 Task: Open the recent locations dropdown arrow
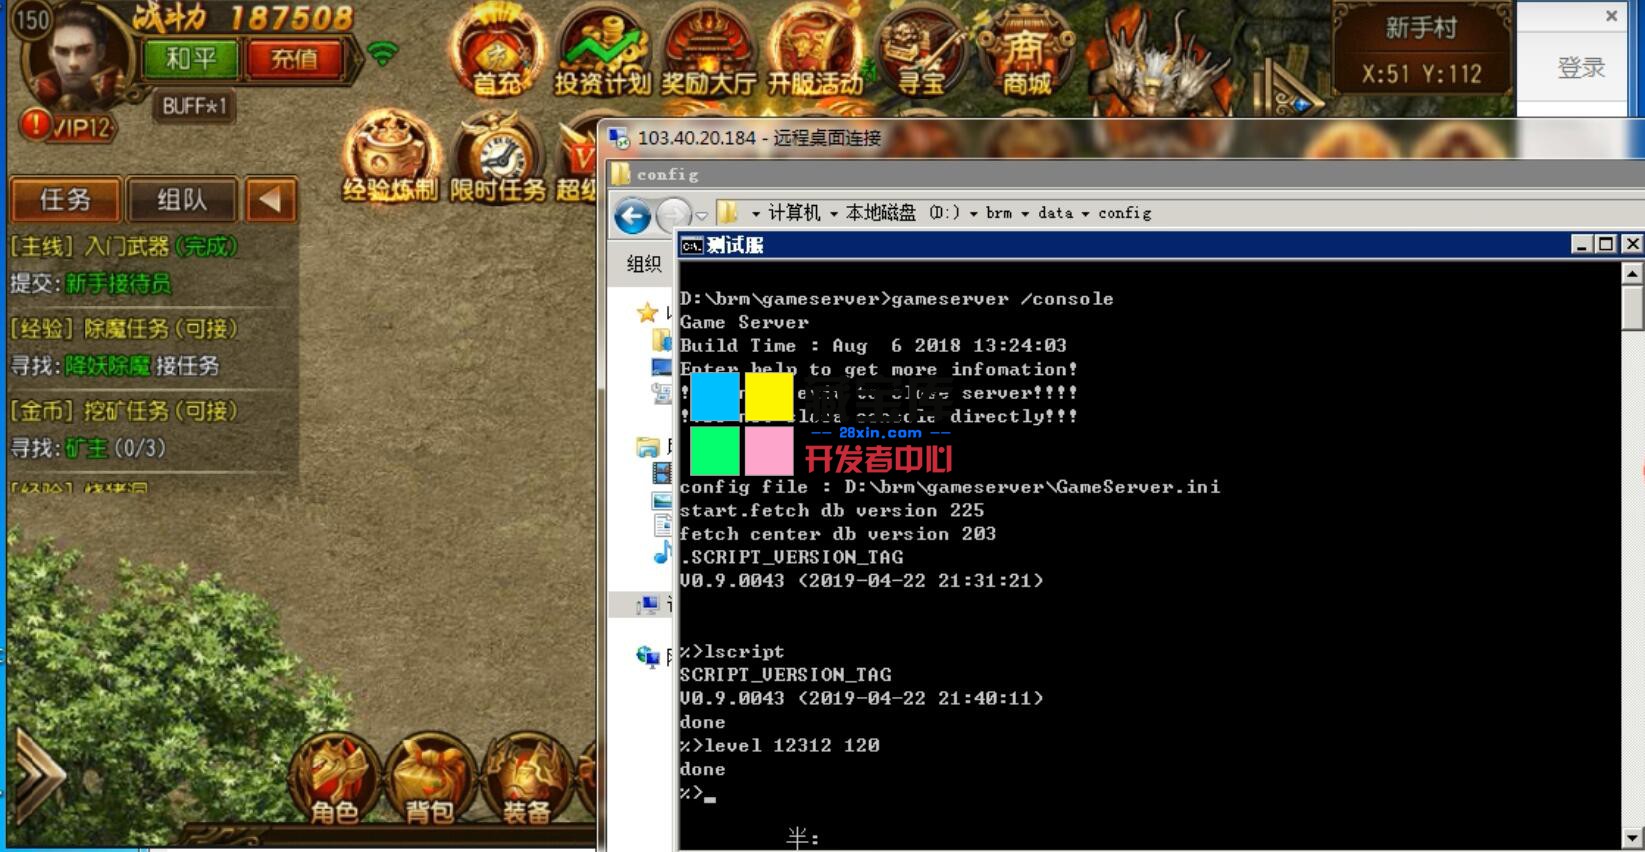(702, 215)
